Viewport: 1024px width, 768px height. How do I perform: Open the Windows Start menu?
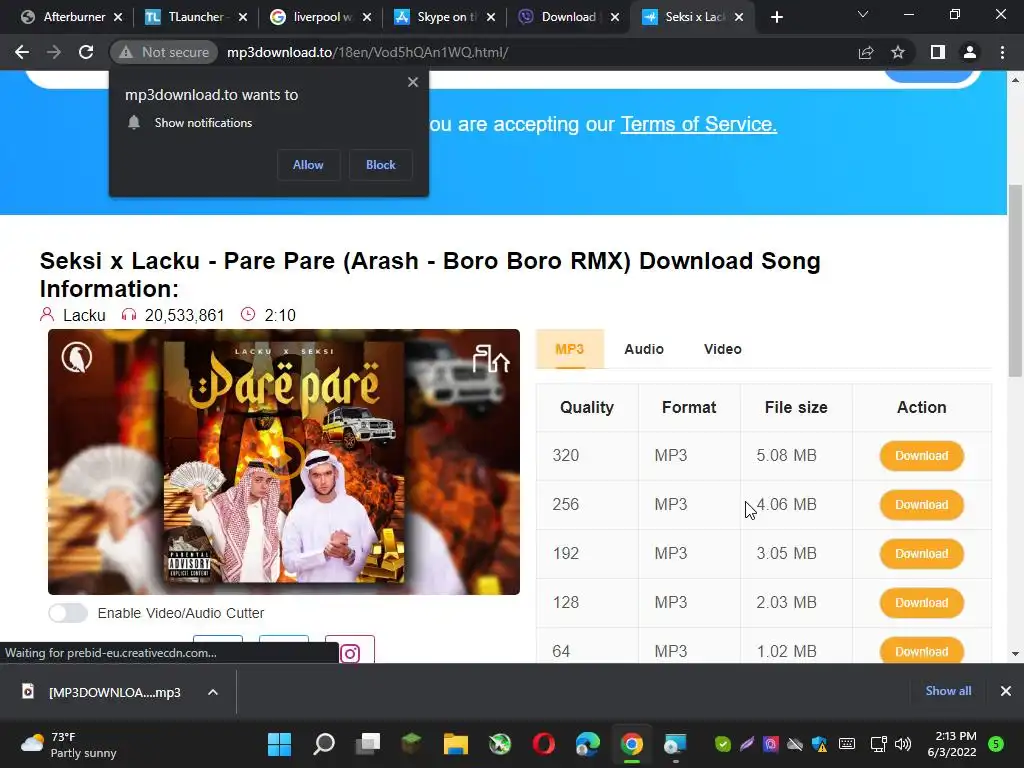click(x=280, y=744)
